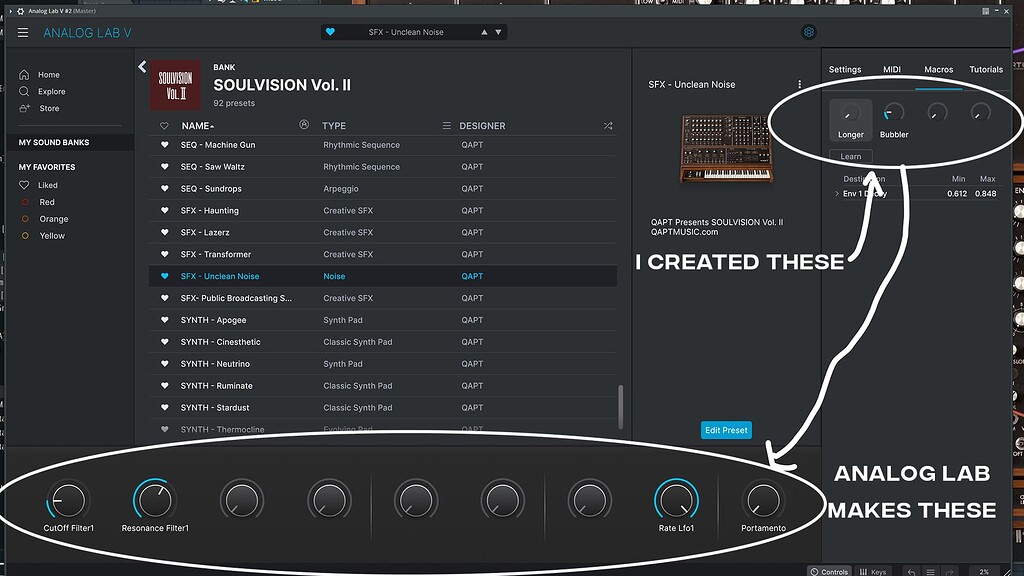Click the undo arrow icon

[912, 572]
